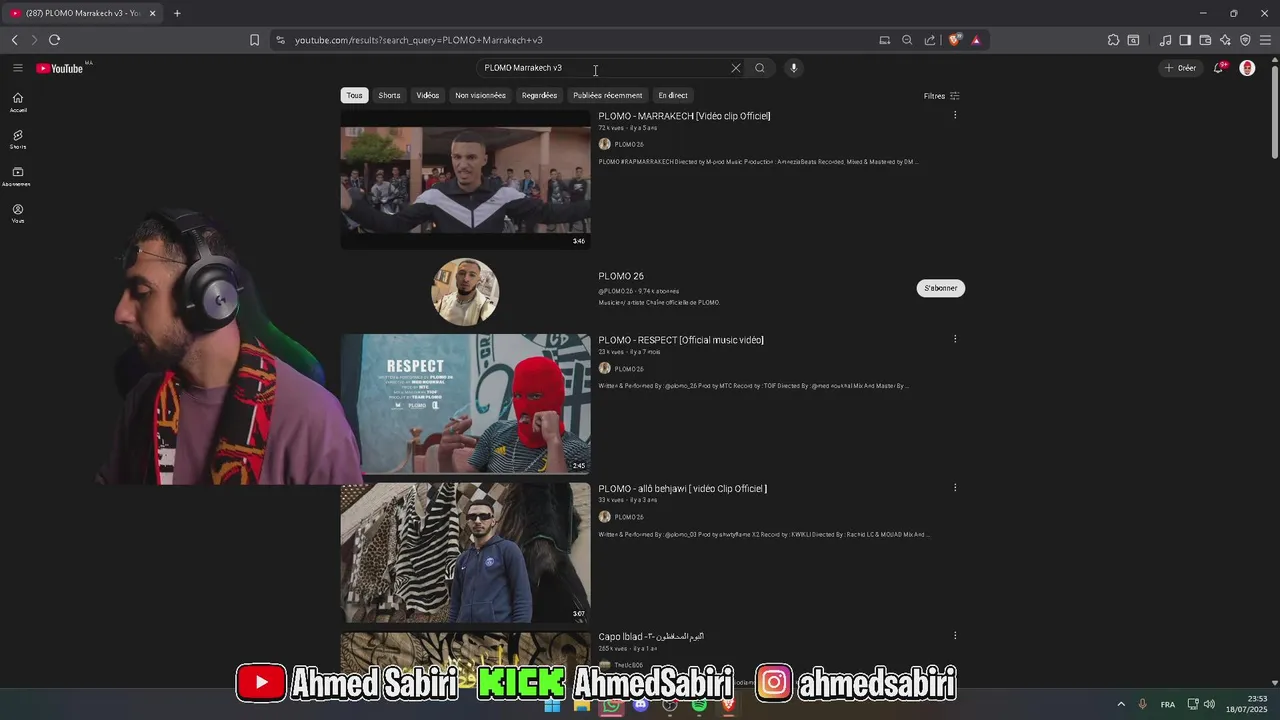Click the YouTube search magnifier button
Screen dimensions: 1280x720
click(x=760, y=68)
